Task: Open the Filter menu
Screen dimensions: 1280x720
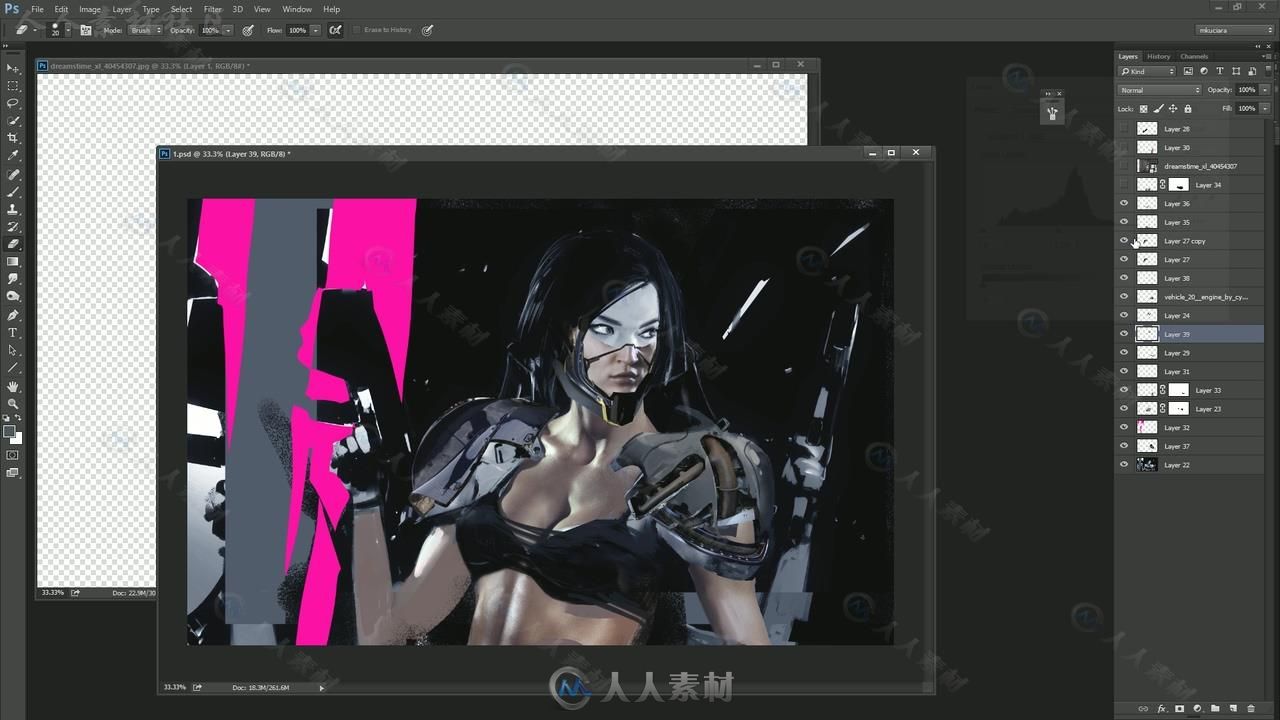Action: pos(213,9)
